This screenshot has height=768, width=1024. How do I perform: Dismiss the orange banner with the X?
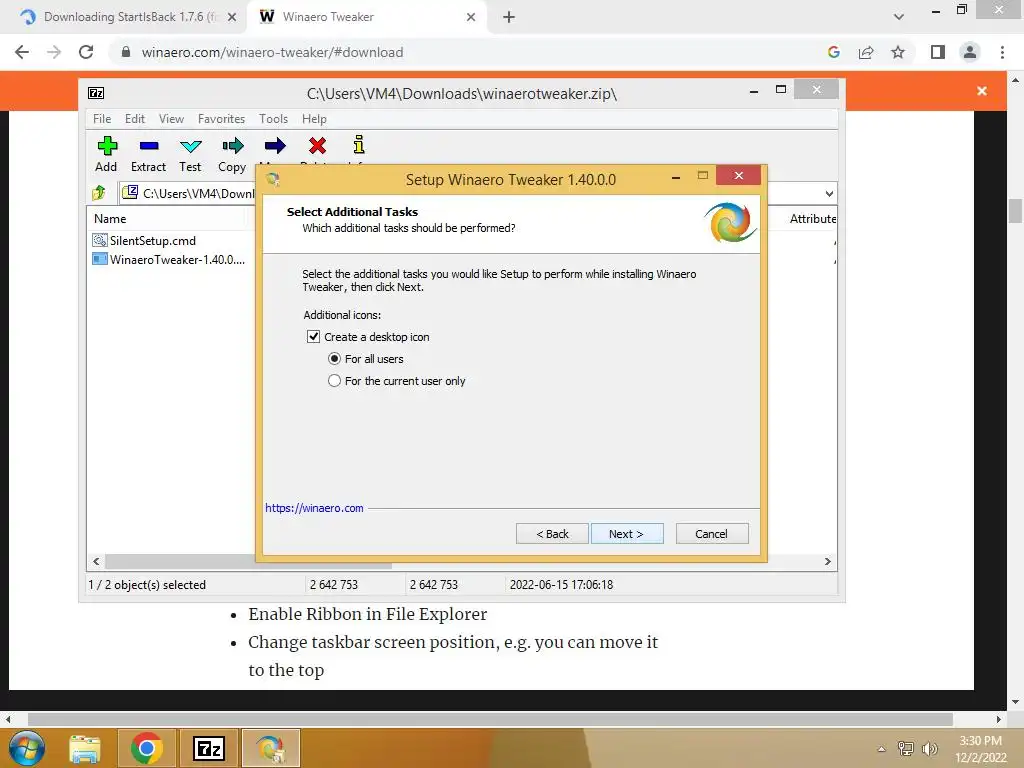[982, 91]
